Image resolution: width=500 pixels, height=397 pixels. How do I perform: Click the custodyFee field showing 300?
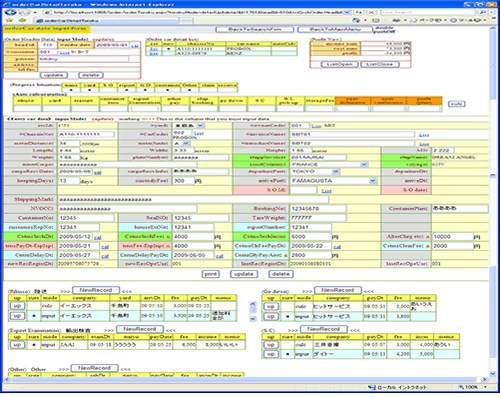click(184, 181)
